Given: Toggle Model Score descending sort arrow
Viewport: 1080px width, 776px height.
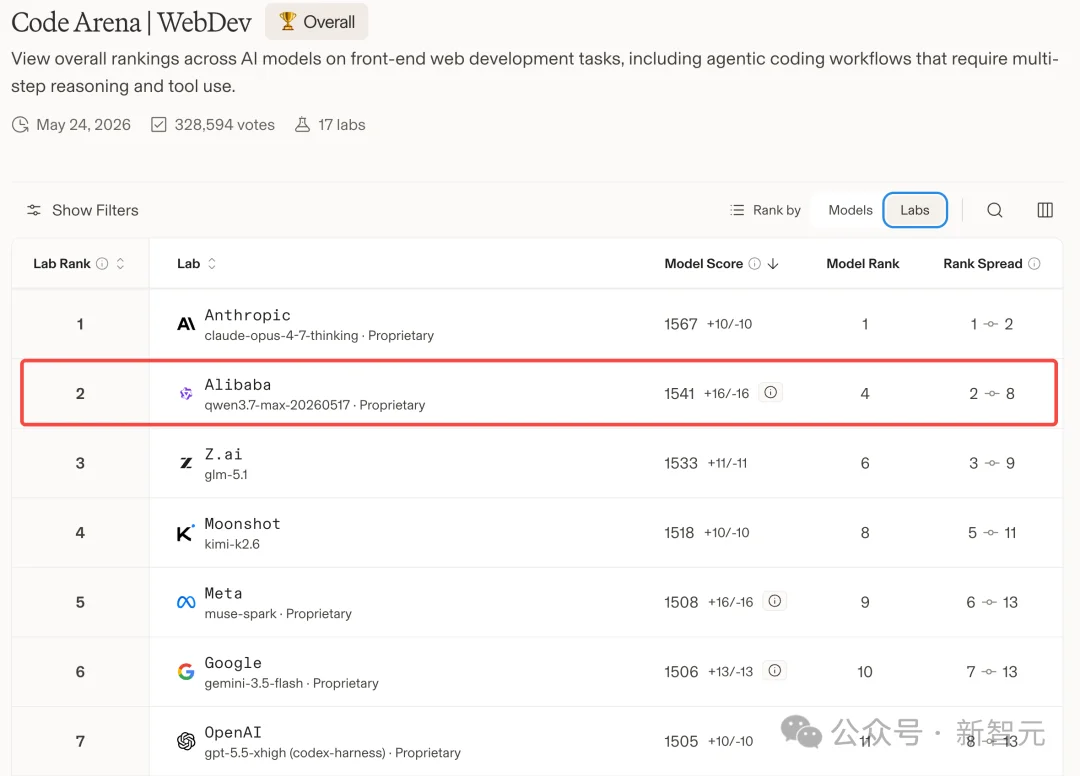Looking at the screenshot, I should point(773,264).
